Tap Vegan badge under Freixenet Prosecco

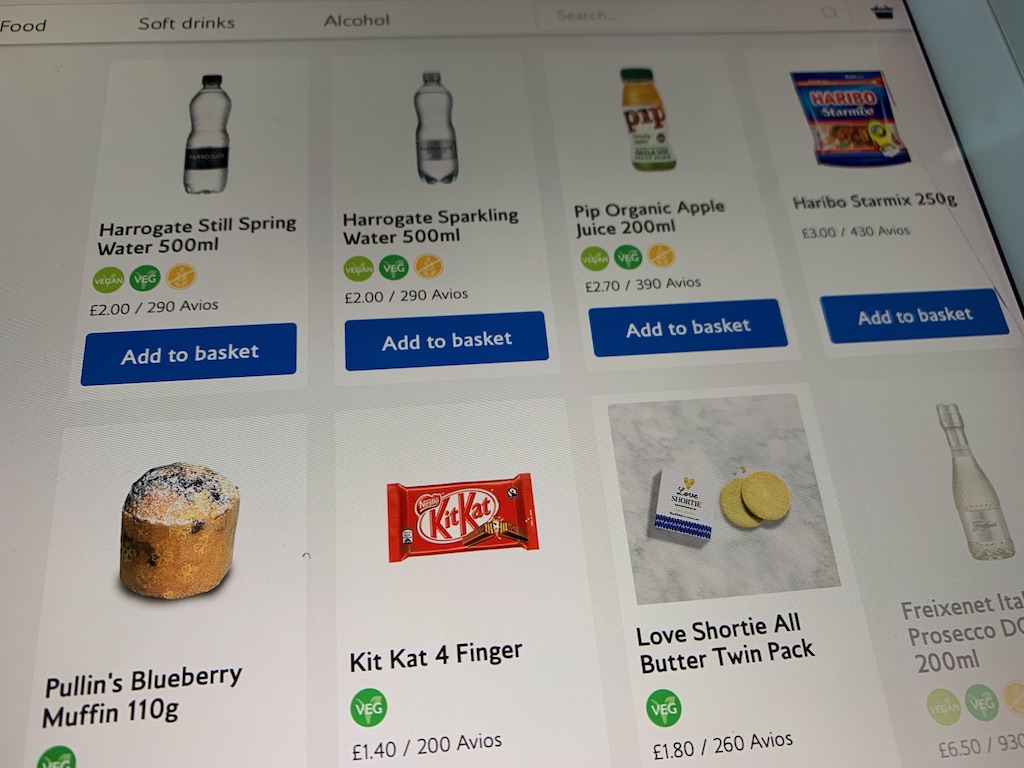pos(944,707)
